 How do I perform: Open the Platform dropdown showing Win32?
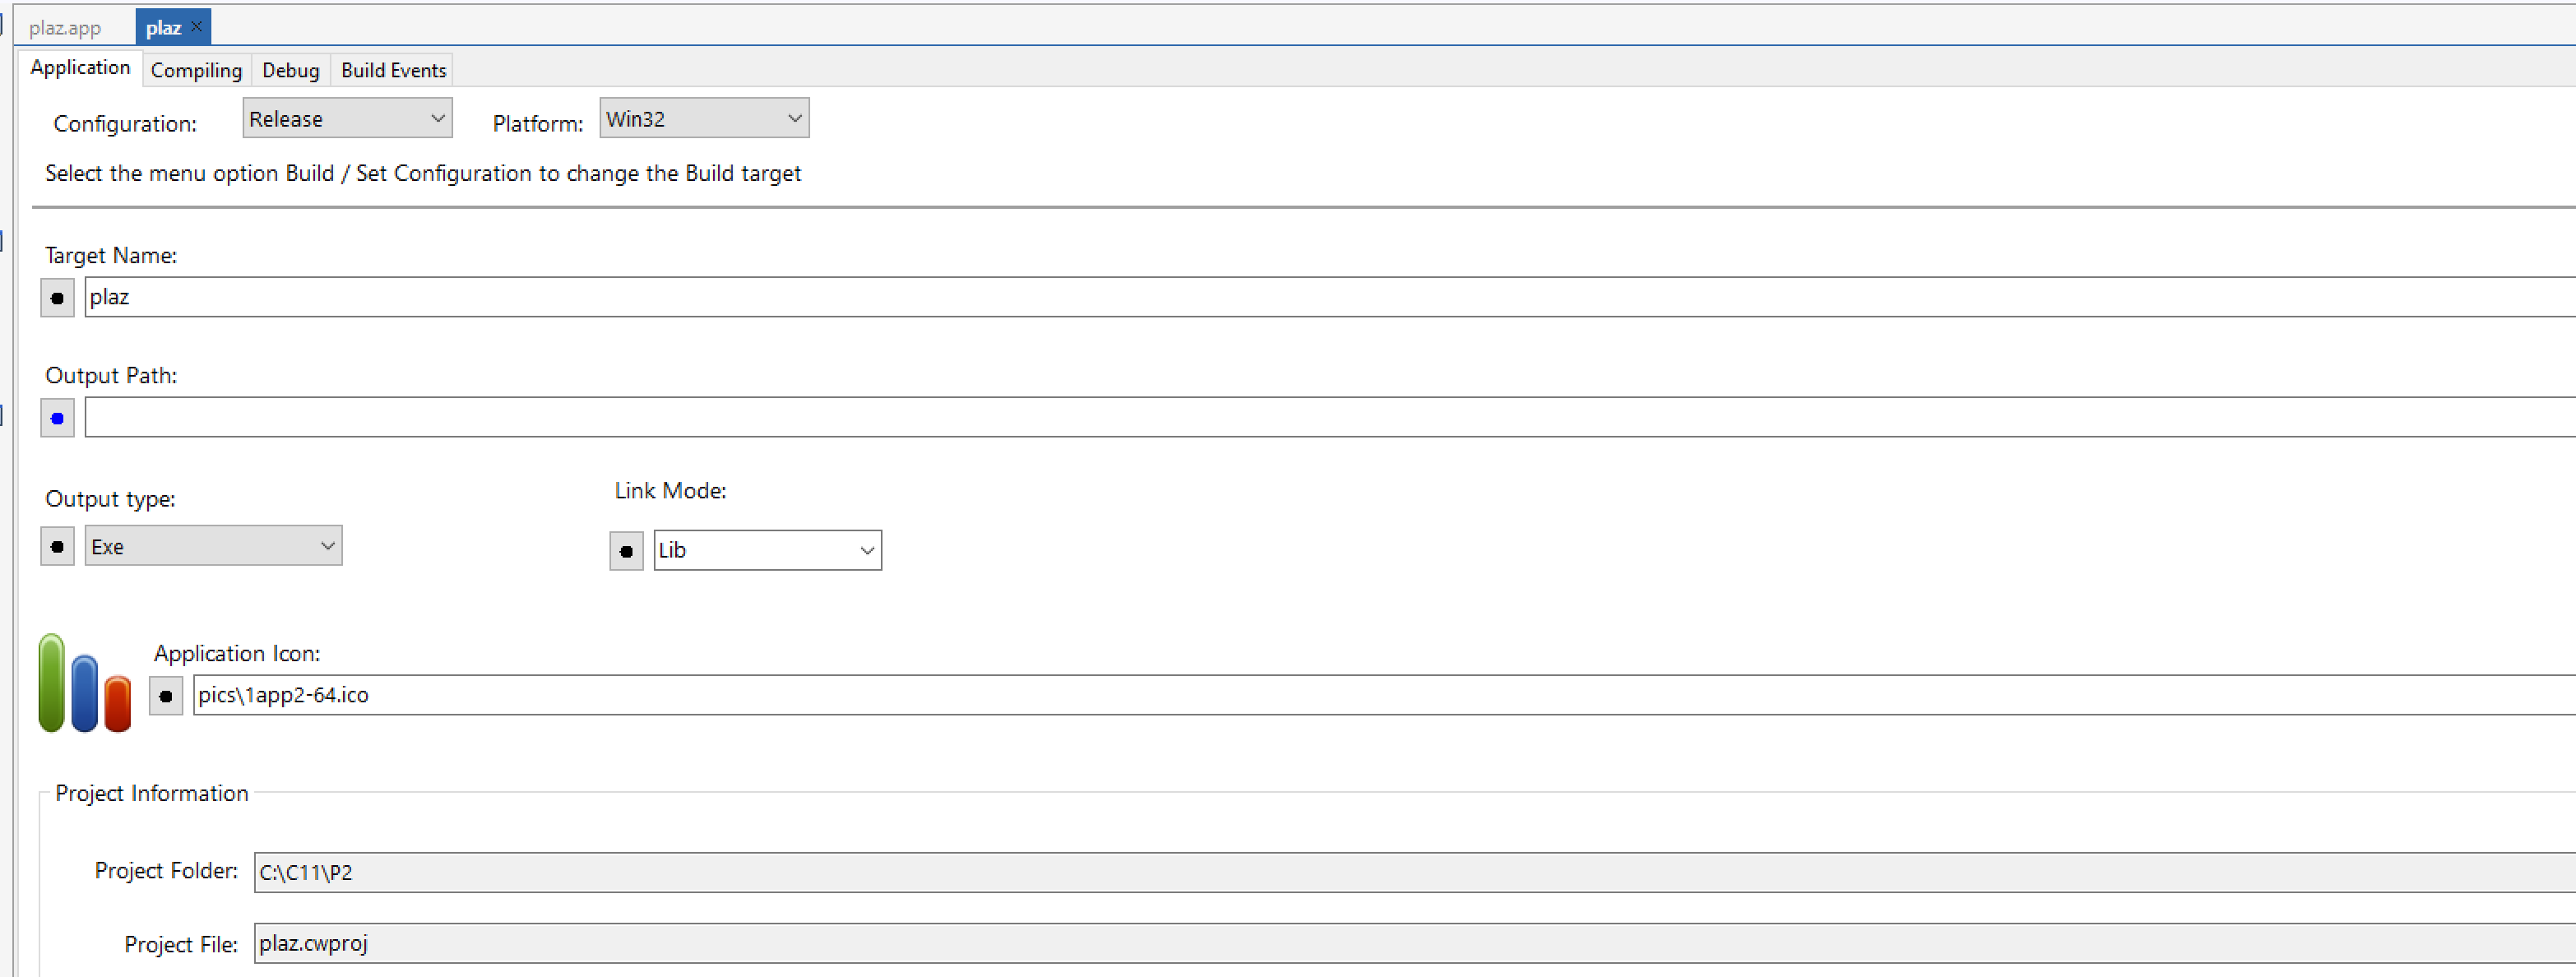coord(704,119)
